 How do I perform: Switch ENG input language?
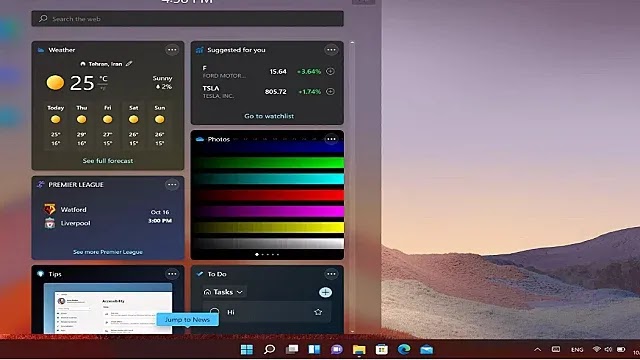click(x=577, y=350)
